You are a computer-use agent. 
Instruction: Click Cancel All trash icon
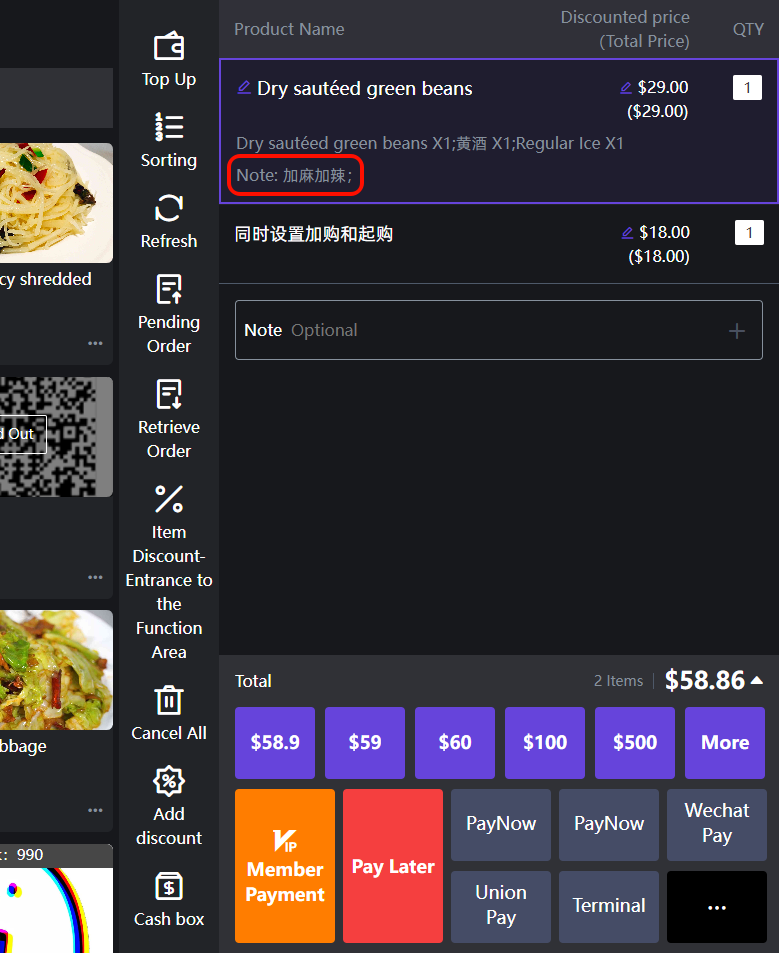click(168, 700)
